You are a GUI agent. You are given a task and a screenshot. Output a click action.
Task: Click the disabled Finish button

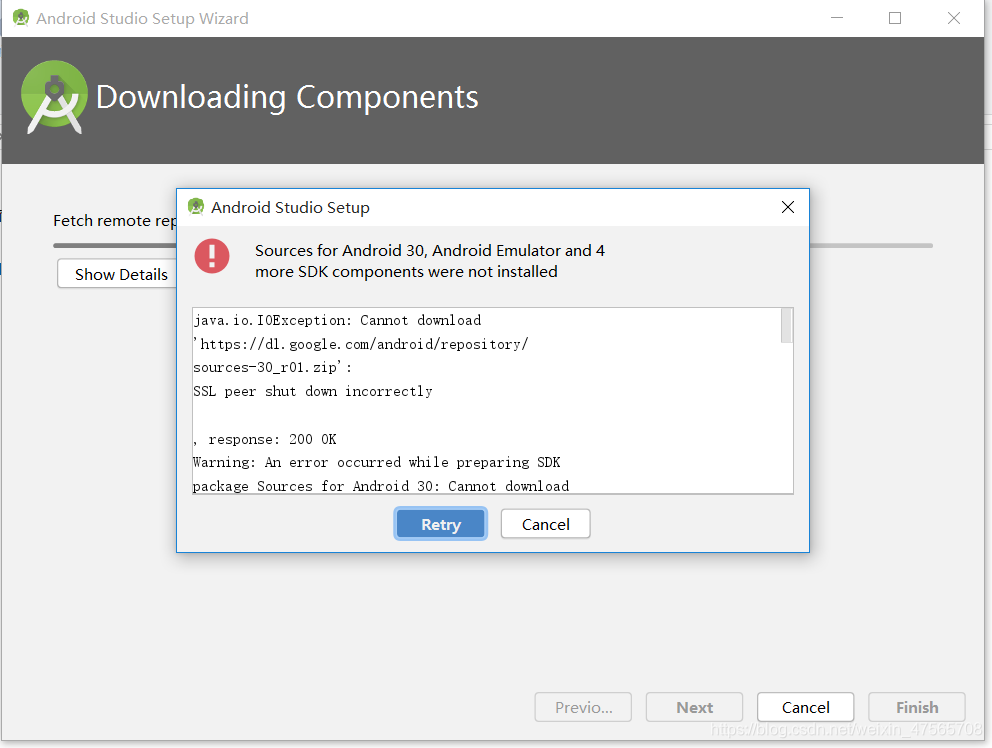(x=917, y=707)
